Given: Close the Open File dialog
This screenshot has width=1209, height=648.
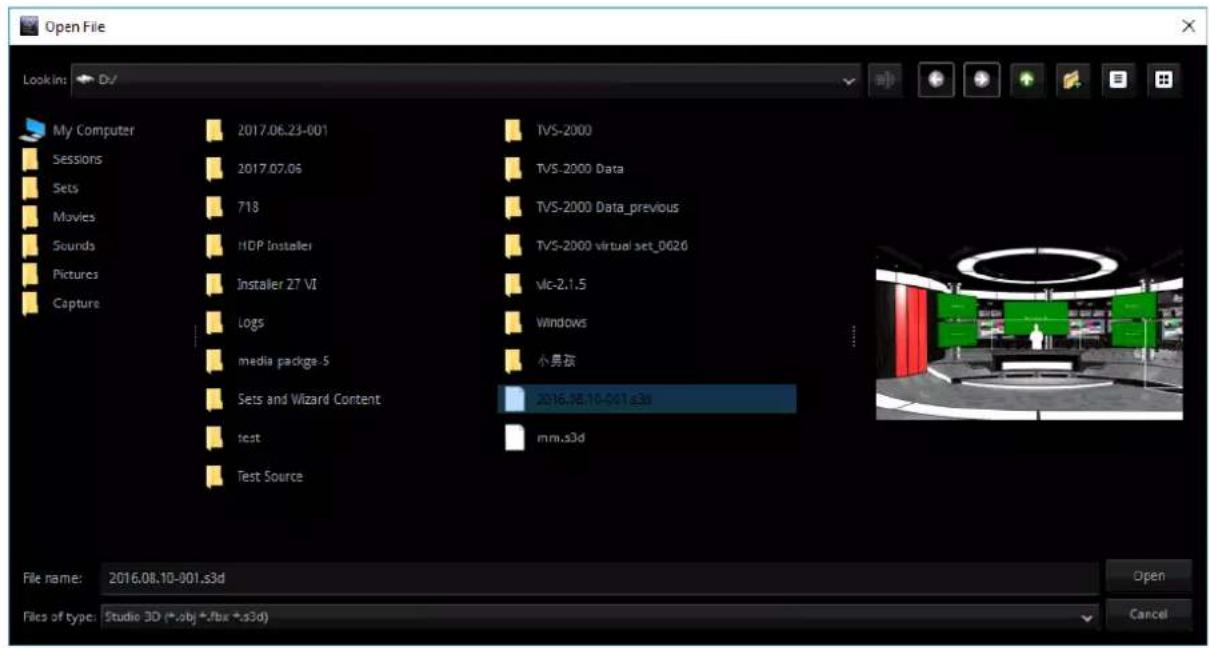Looking at the screenshot, I should 1188,26.
